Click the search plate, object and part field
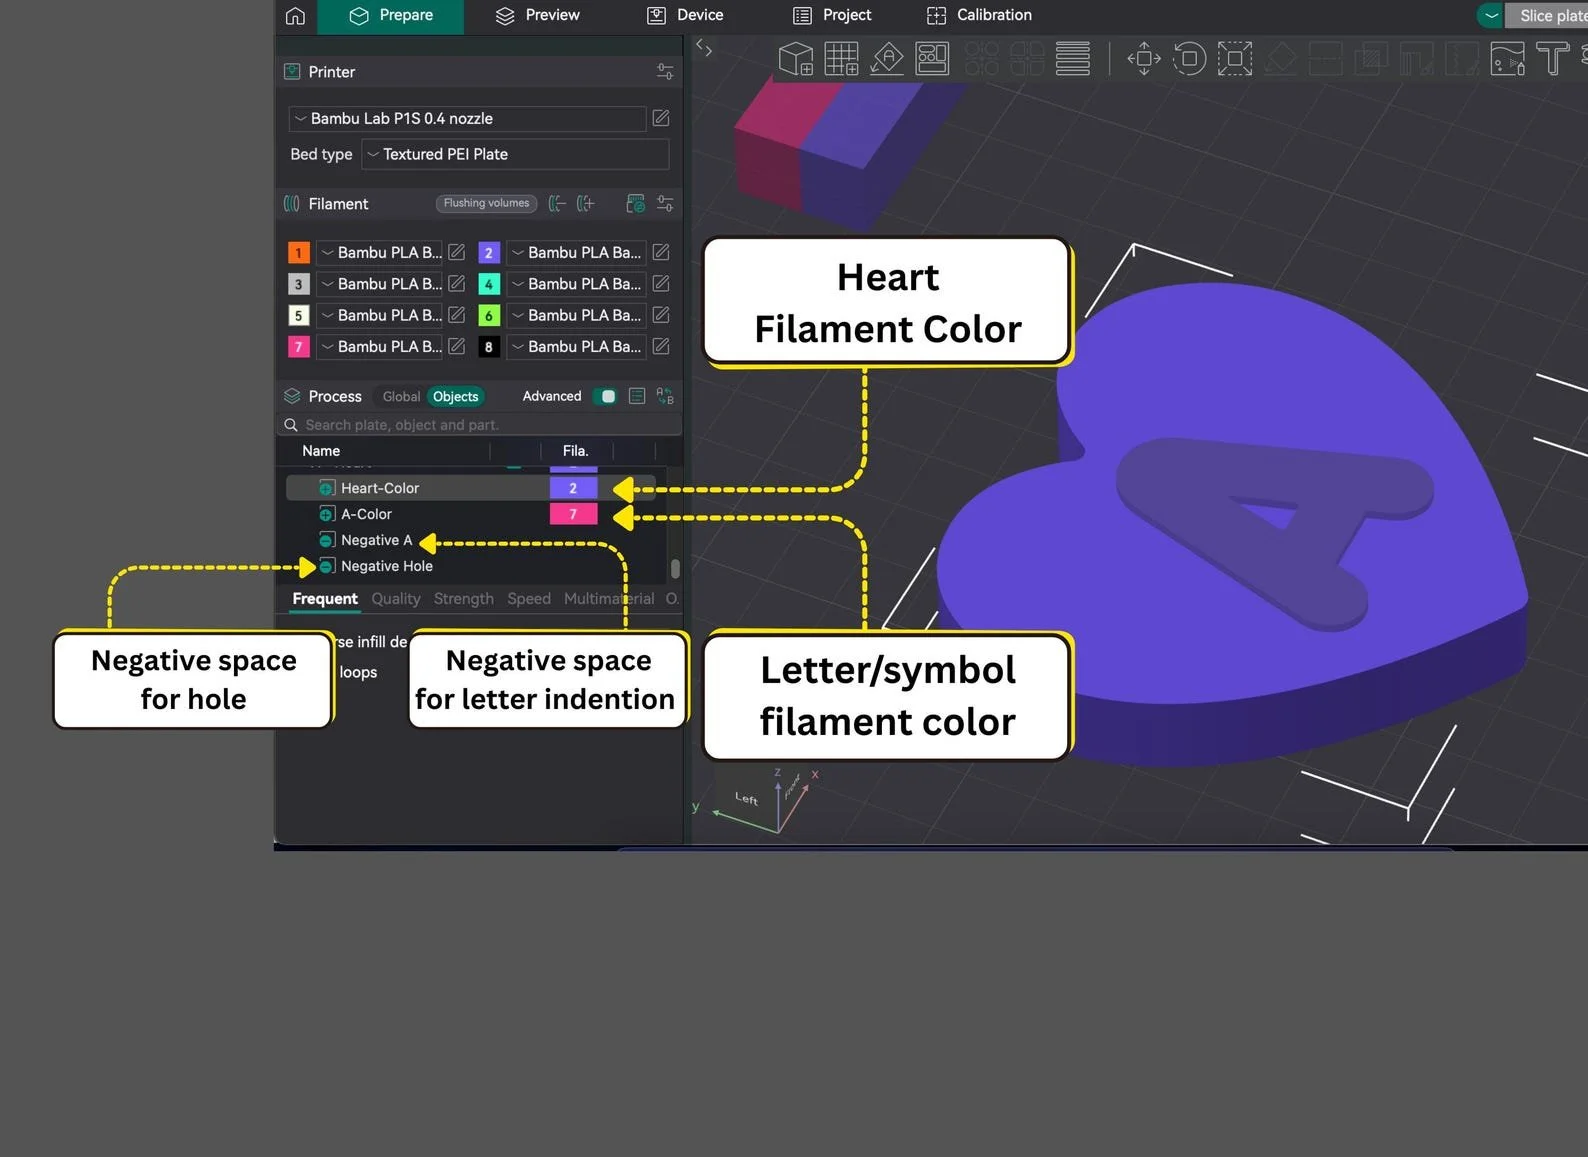This screenshot has height=1157, width=1588. click(480, 425)
